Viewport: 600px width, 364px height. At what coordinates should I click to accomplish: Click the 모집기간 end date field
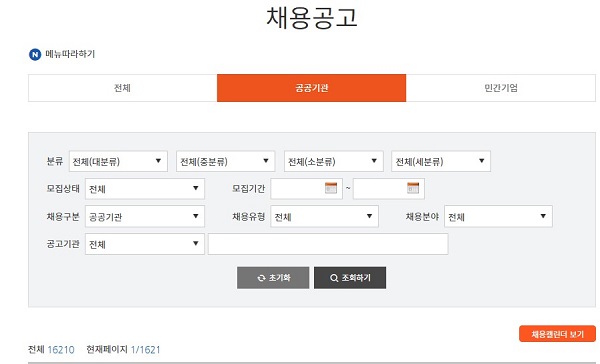click(x=388, y=189)
